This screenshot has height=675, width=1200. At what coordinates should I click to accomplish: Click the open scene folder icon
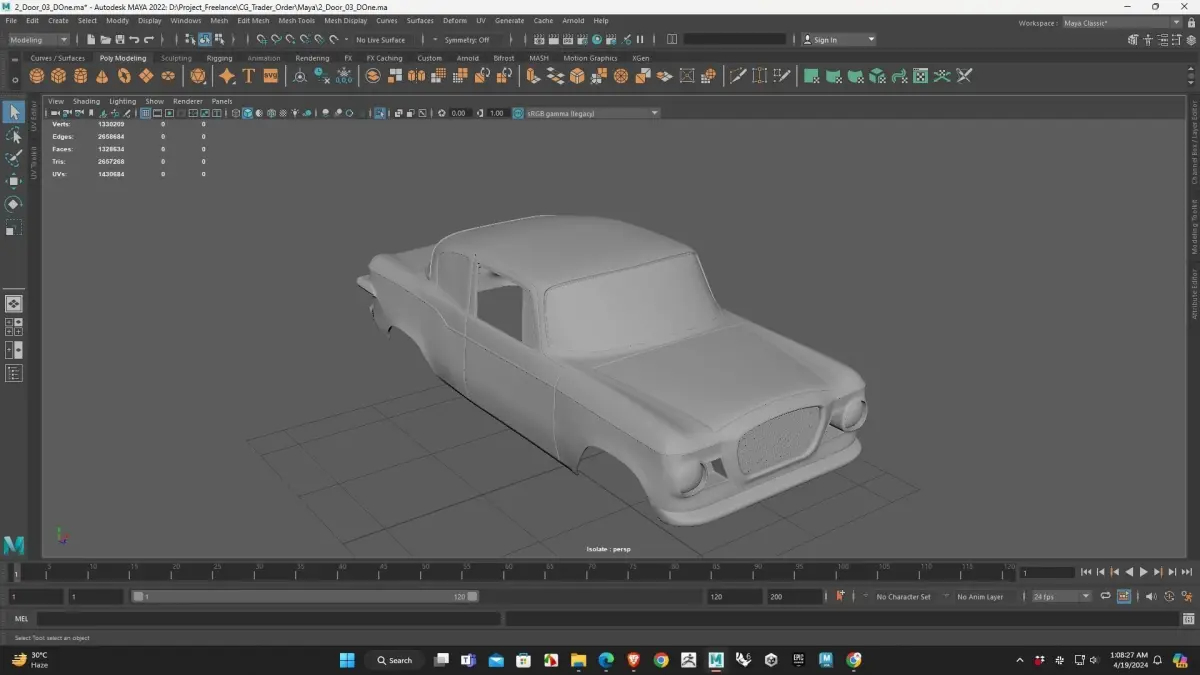[105, 40]
